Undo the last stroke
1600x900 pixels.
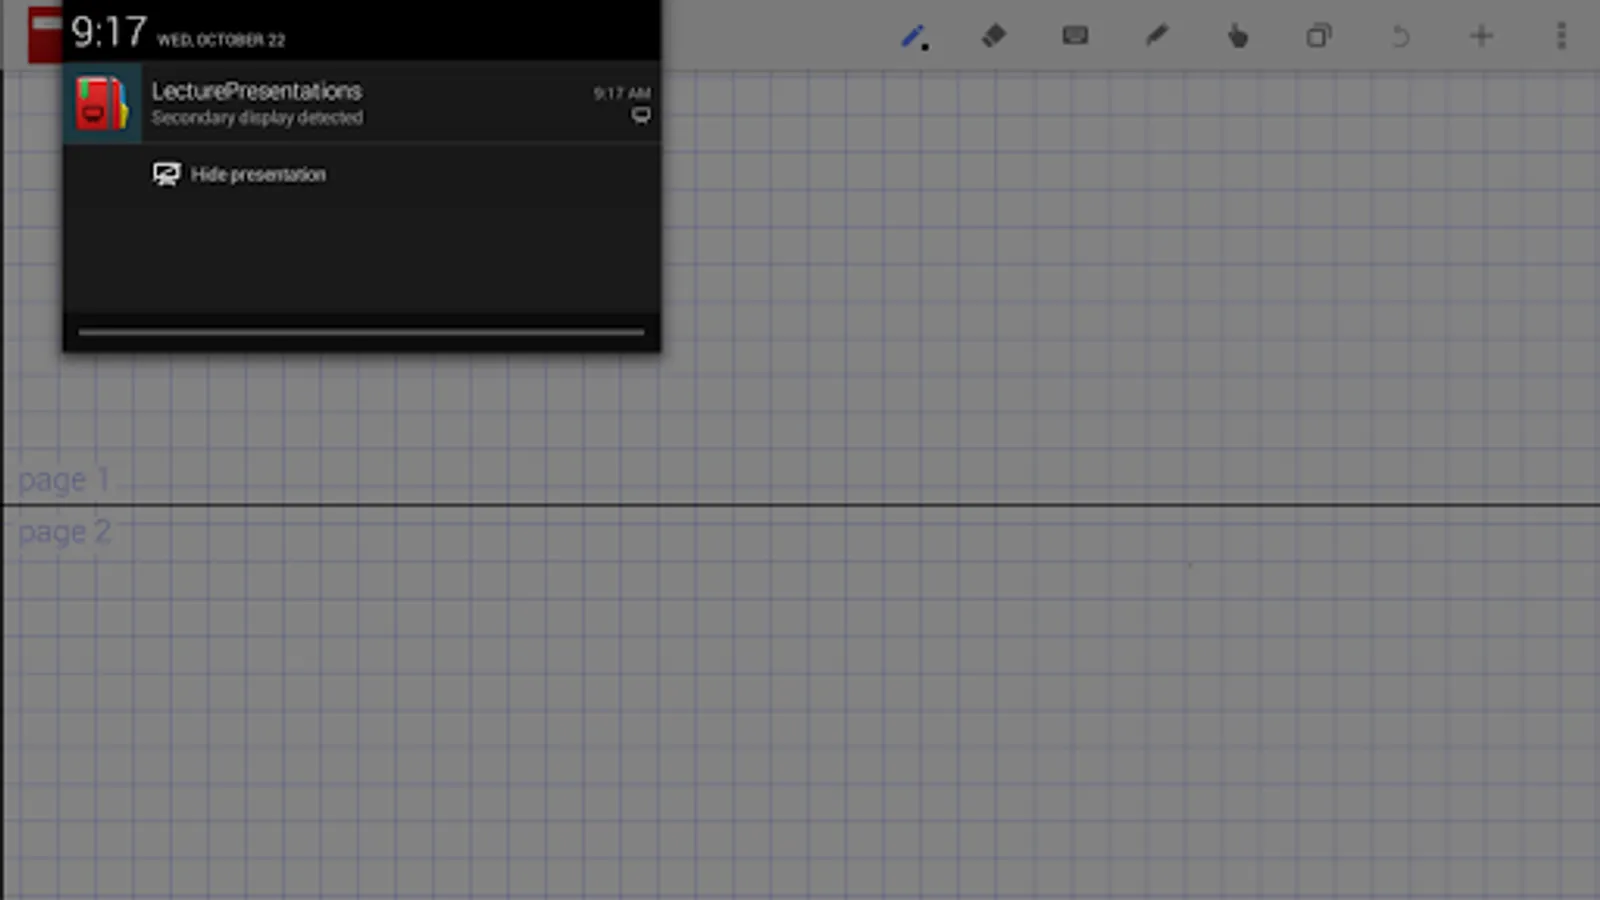point(1400,36)
